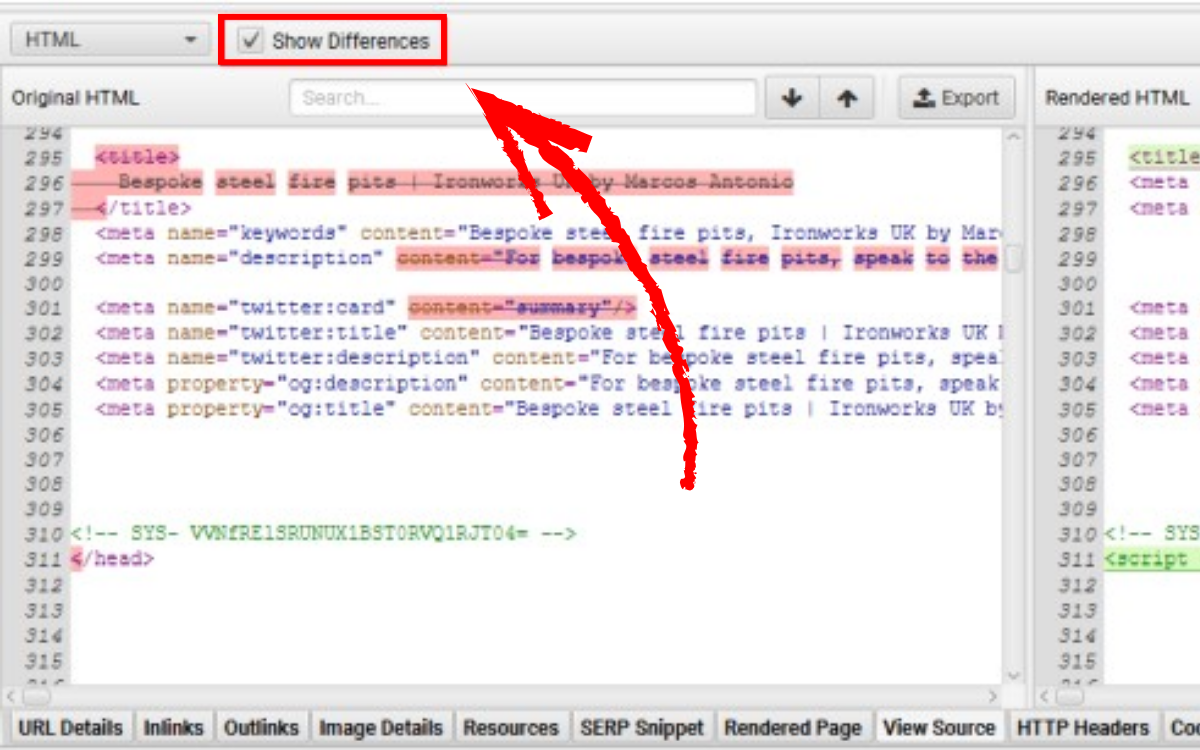The height and width of the screenshot is (750, 1200).
Task: Disable the Show Differences checkbox
Action: [x=249, y=39]
